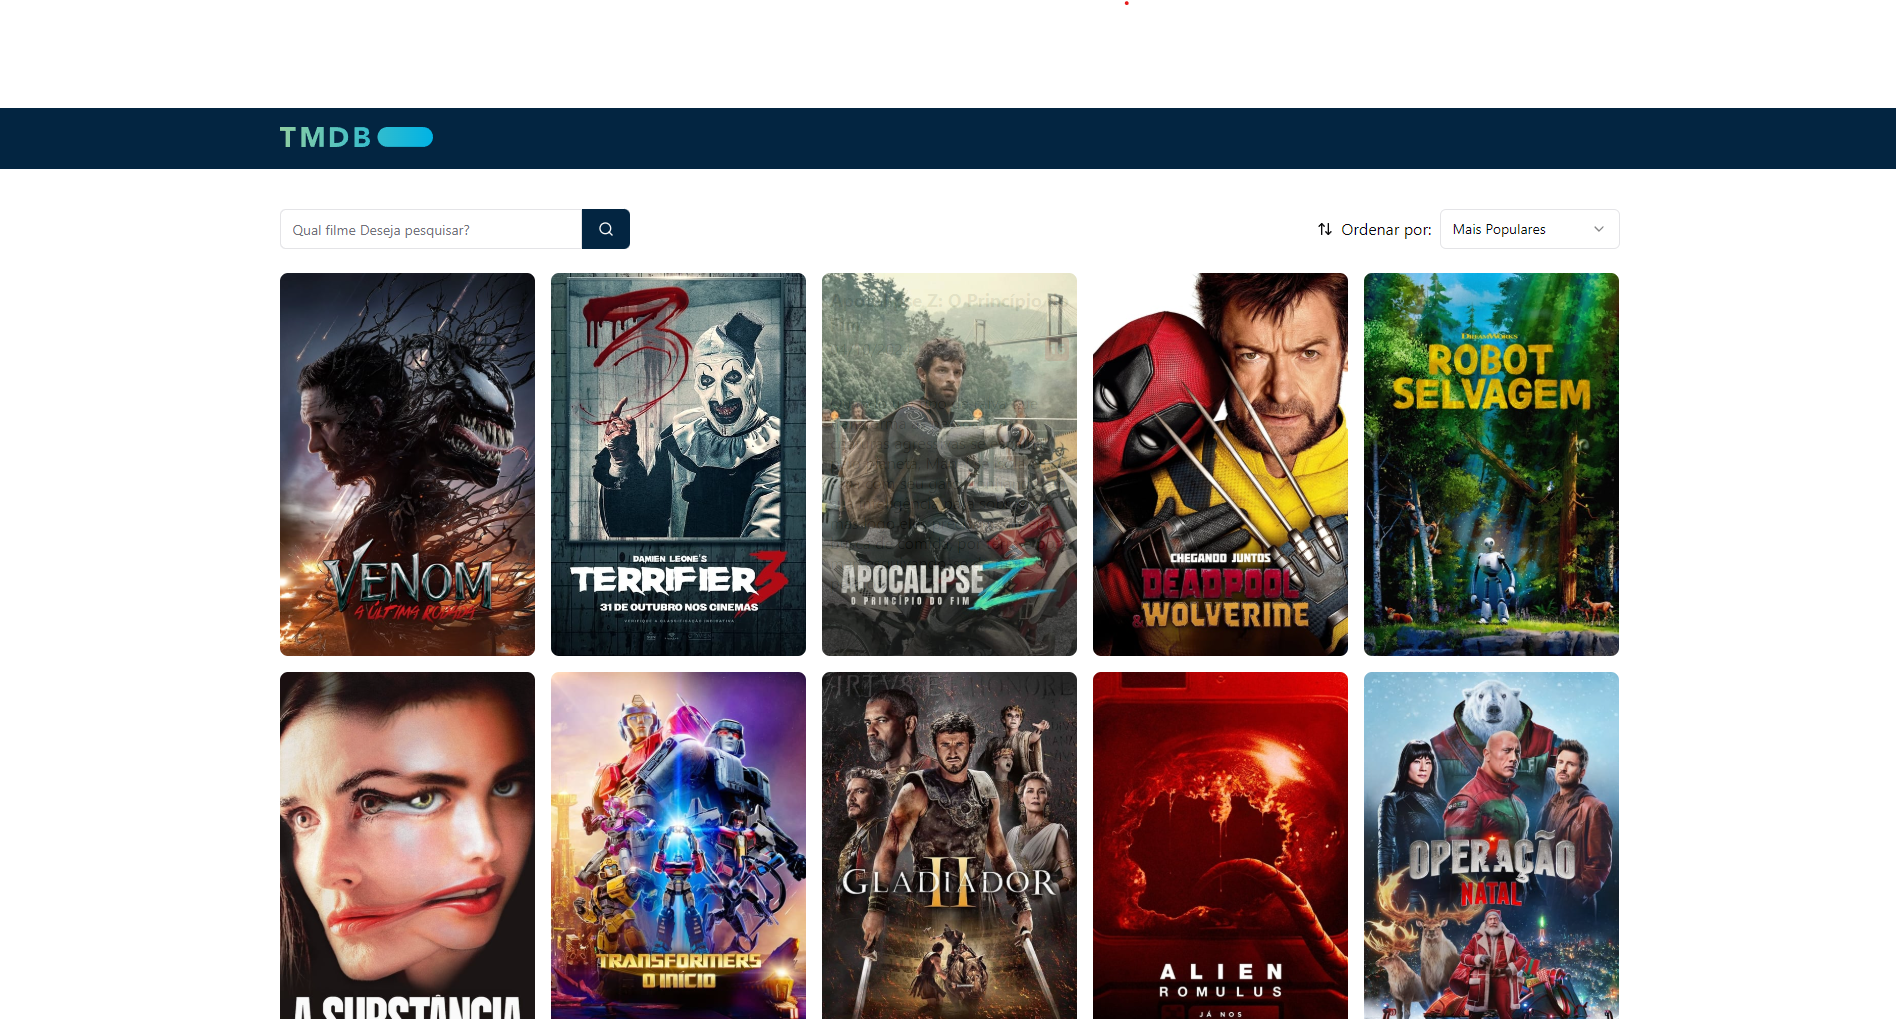Open the Operação Natal movie poster
The image size is (1896, 1019).
[x=1491, y=845]
